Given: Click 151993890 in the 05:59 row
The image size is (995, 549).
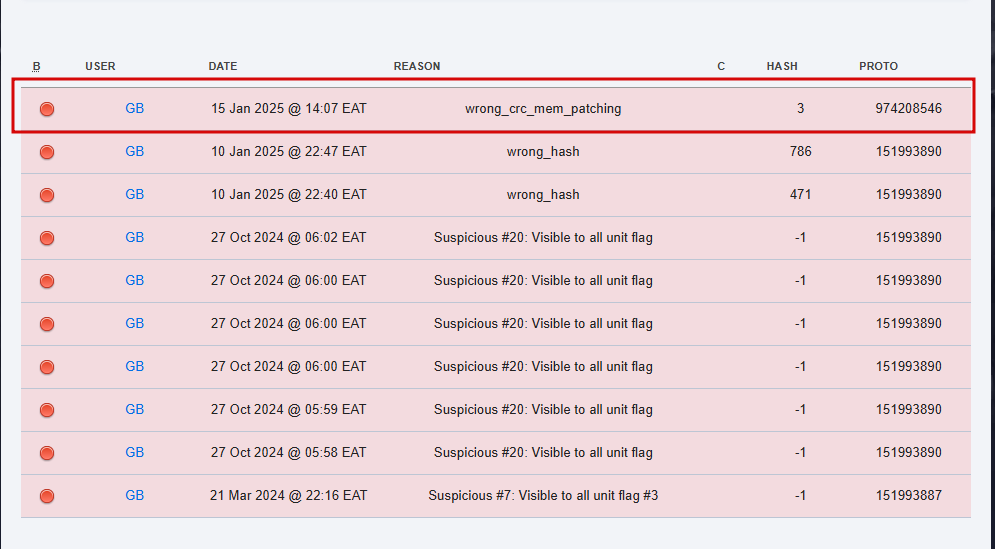Looking at the screenshot, I should [909, 409].
